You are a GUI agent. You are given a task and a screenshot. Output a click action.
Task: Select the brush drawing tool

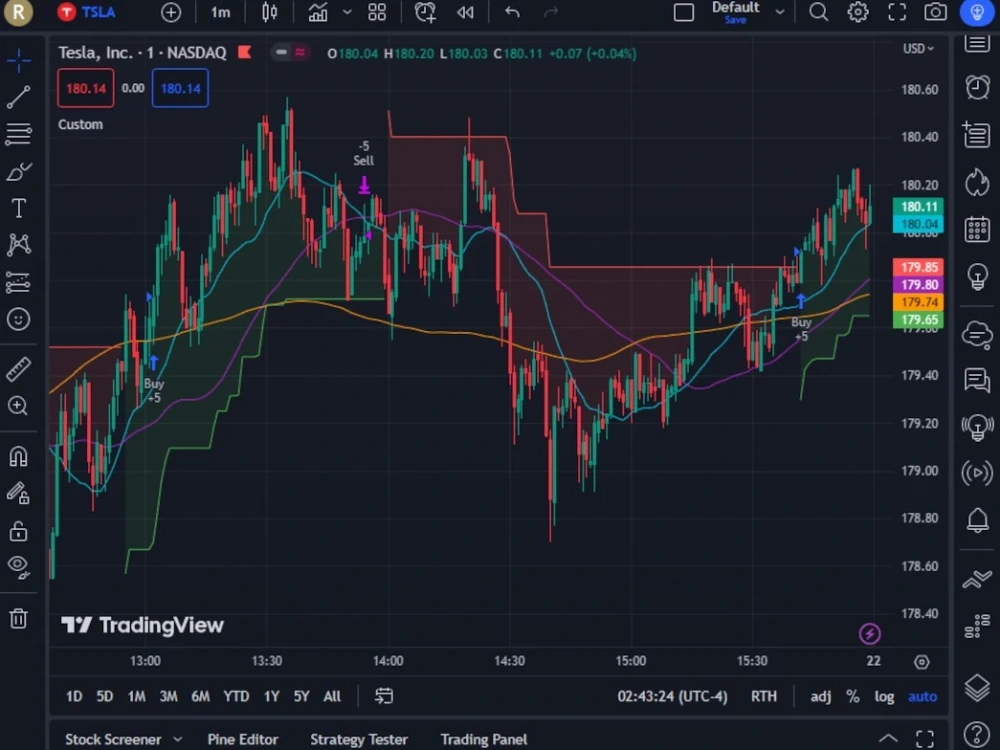[x=18, y=171]
